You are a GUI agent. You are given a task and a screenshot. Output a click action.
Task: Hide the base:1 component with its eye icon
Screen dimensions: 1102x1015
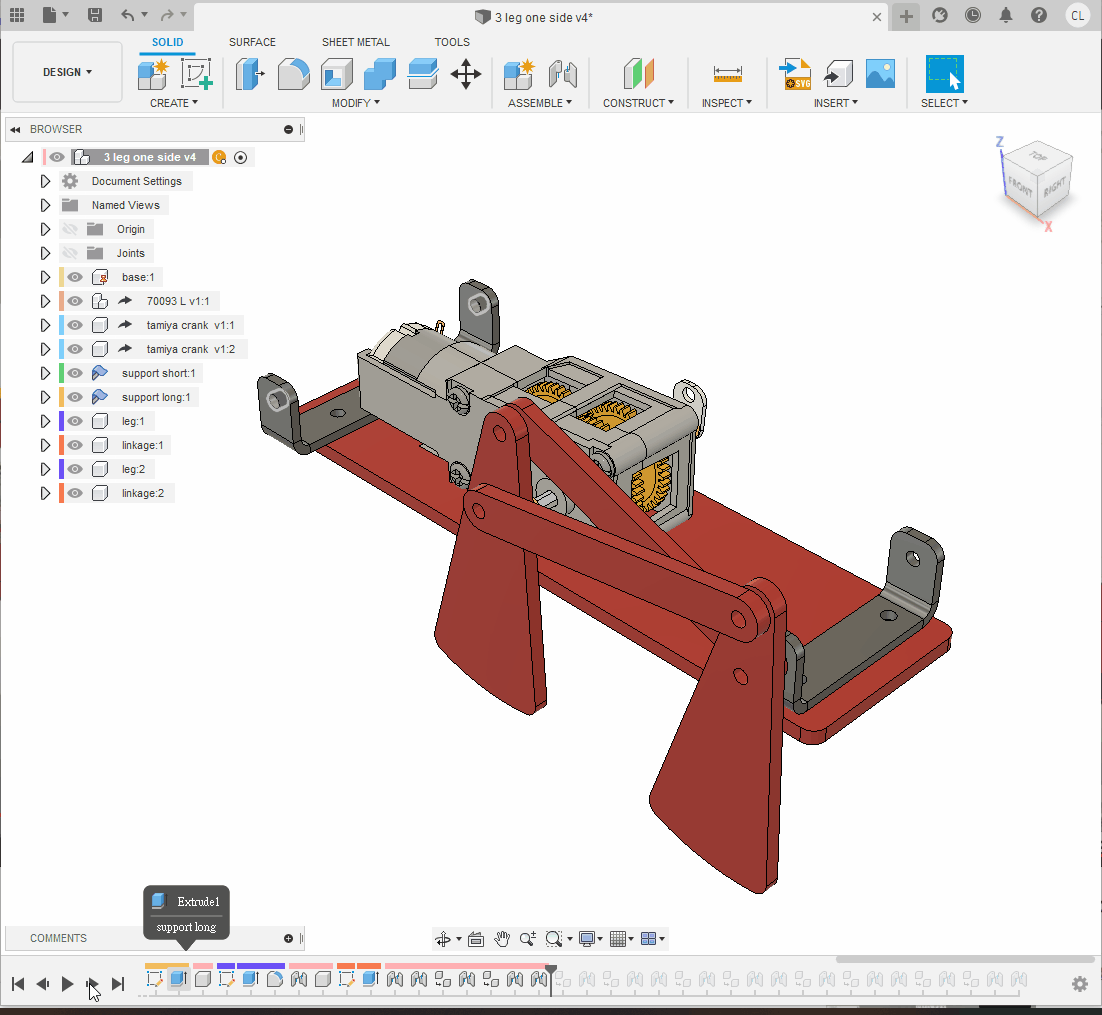click(x=75, y=277)
